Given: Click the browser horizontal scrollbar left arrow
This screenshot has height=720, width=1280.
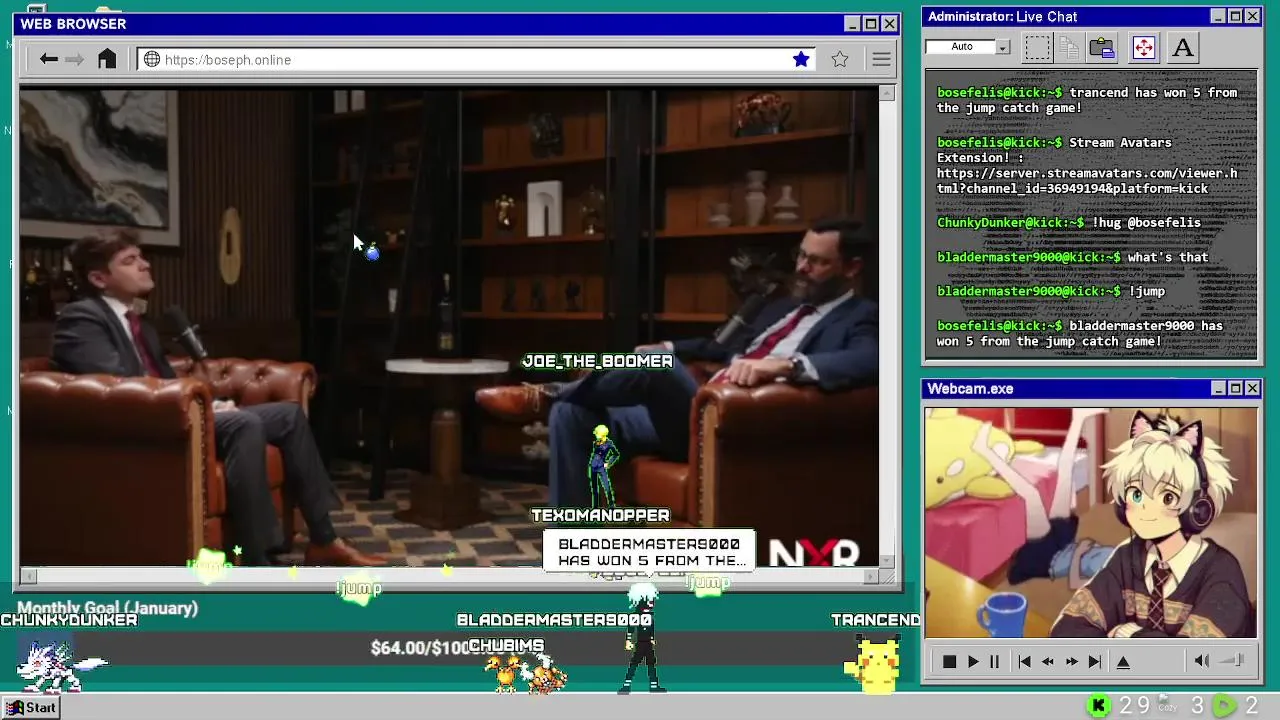Looking at the screenshot, I should (28, 576).
